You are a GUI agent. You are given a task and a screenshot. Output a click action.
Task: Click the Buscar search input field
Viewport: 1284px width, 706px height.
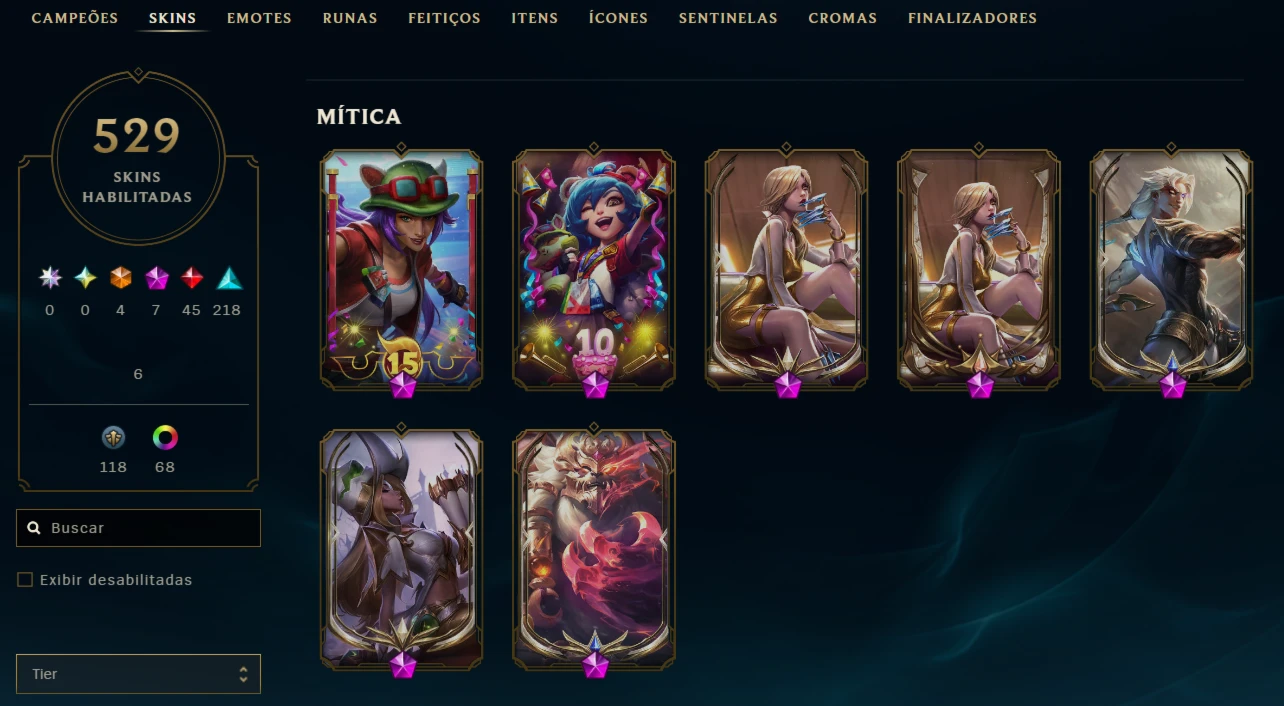(138, 528)
